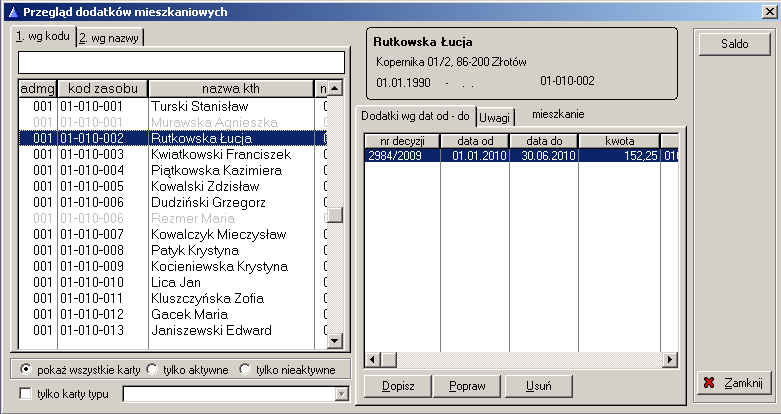Select the row 'Dudziński Grzegorz'
The height and width of the screenshot is (414, 781).
click(173, 202)
